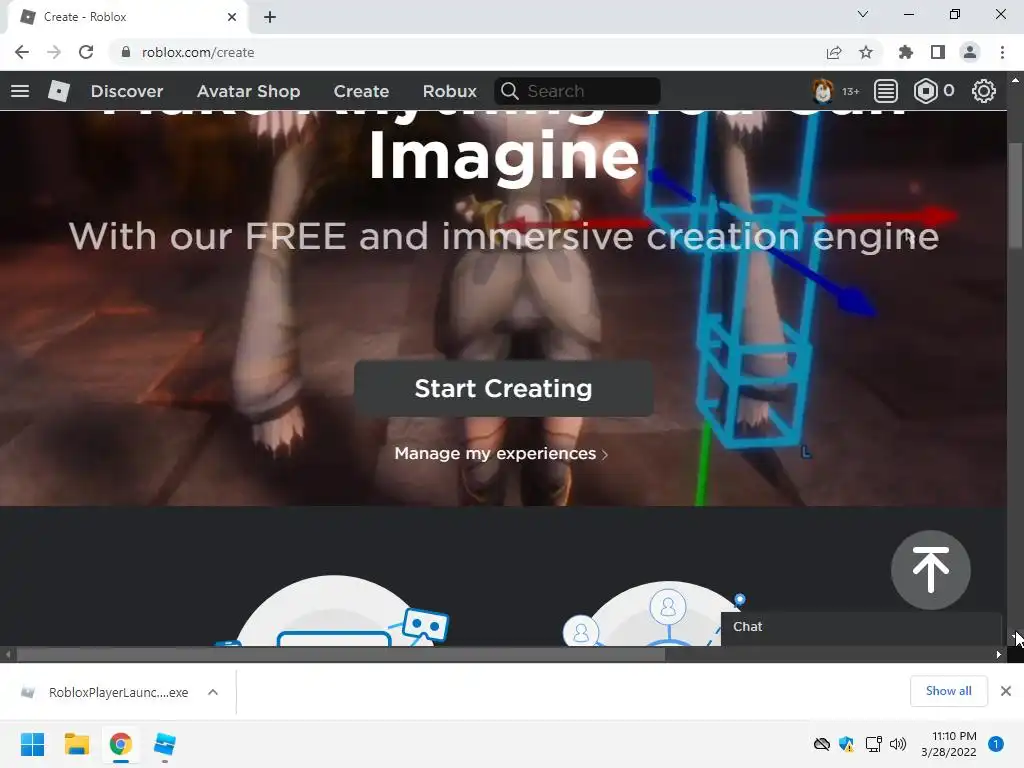Click Show all downloads
The image size is (1024, 768).
pyautogui.click(x=948, y=691)
